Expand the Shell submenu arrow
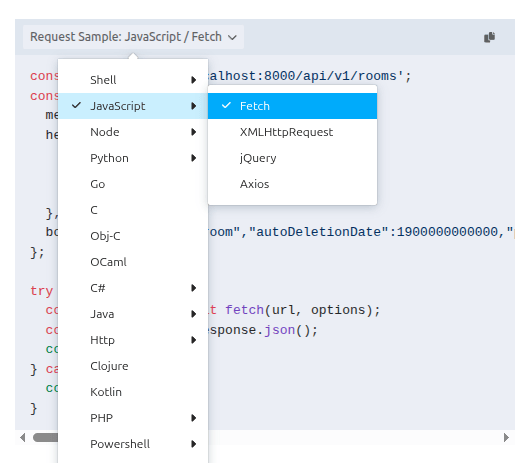 click(193, 80)
